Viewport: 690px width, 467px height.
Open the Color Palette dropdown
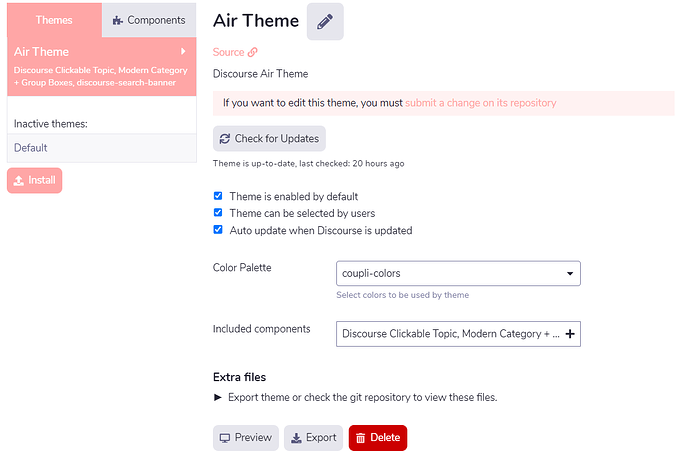pos(458,273)
